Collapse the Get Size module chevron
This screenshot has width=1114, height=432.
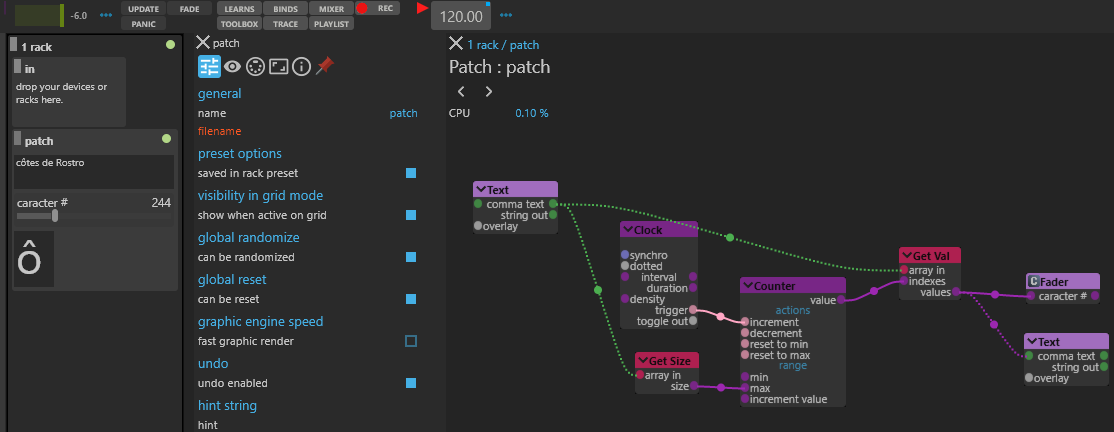(x=643, y=361)
